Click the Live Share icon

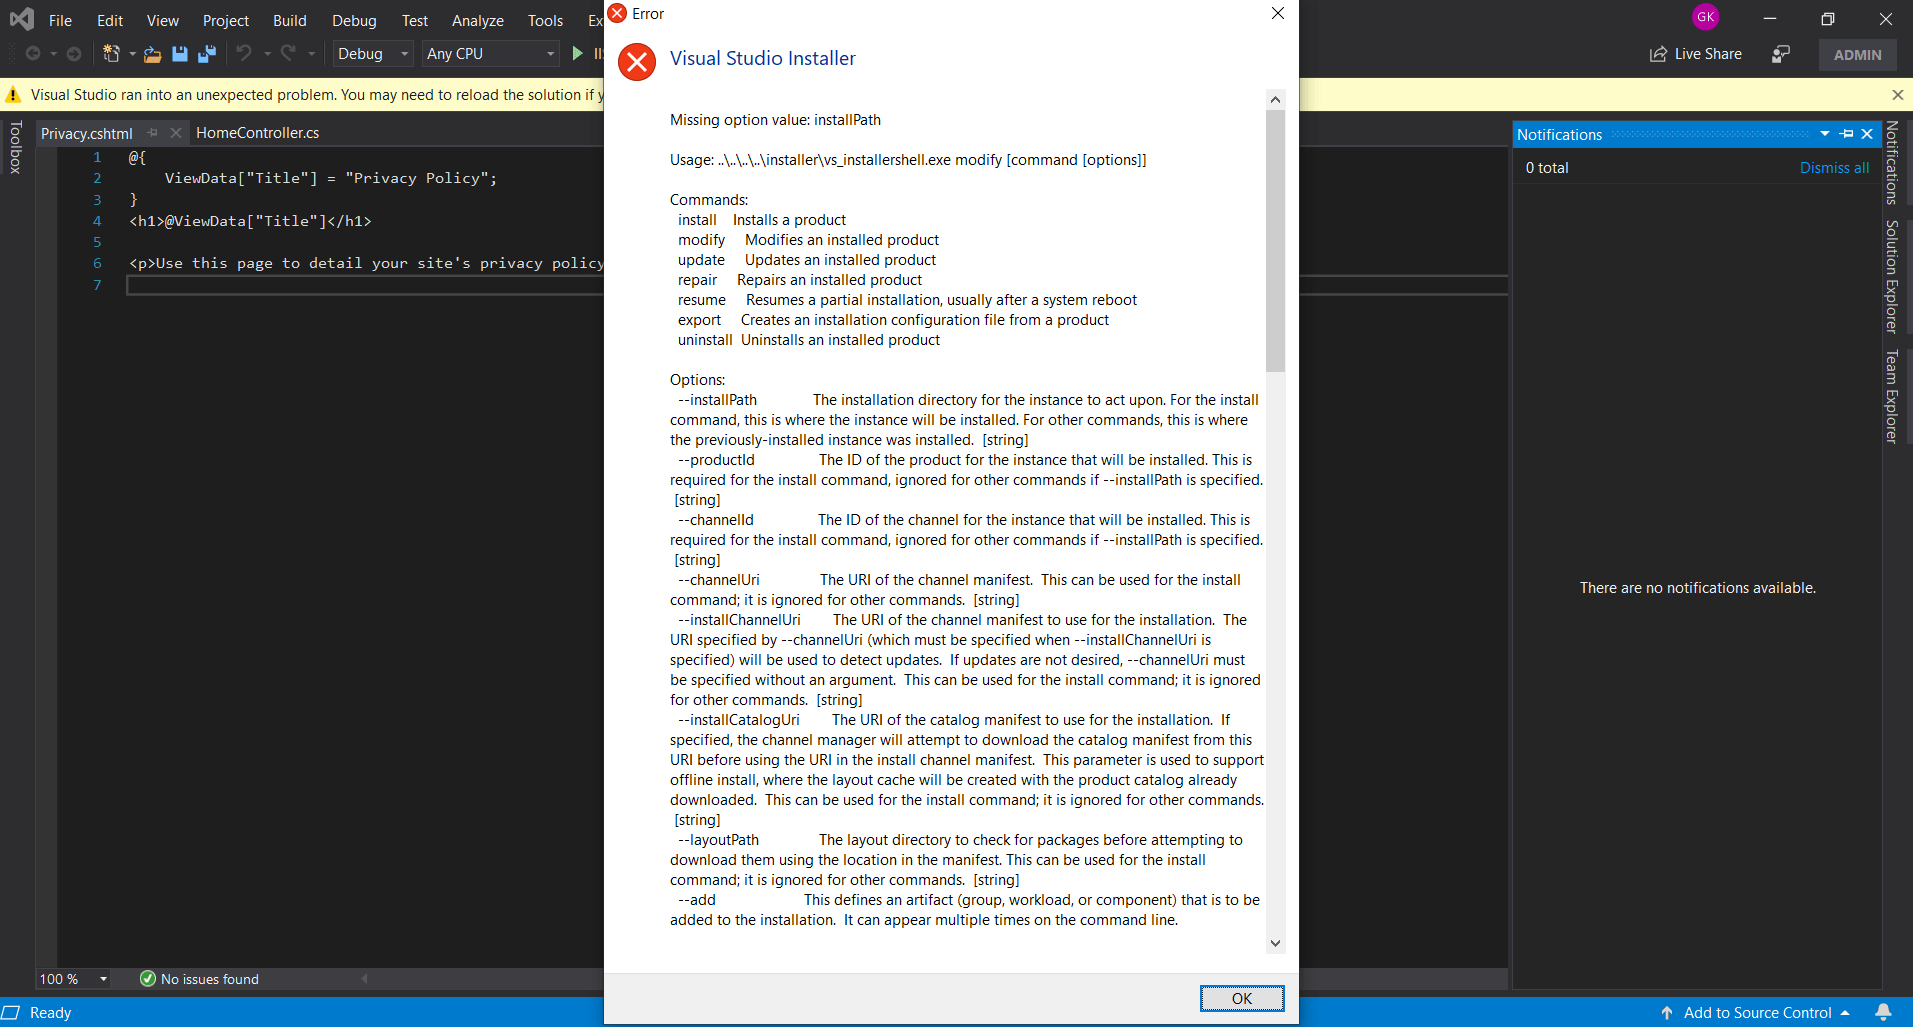1659,54
